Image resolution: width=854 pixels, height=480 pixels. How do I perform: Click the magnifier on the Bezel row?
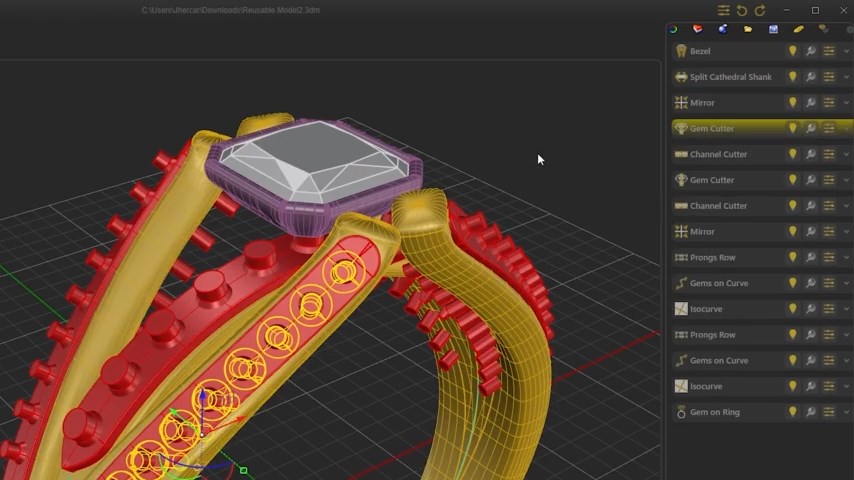tap(811, 51)
